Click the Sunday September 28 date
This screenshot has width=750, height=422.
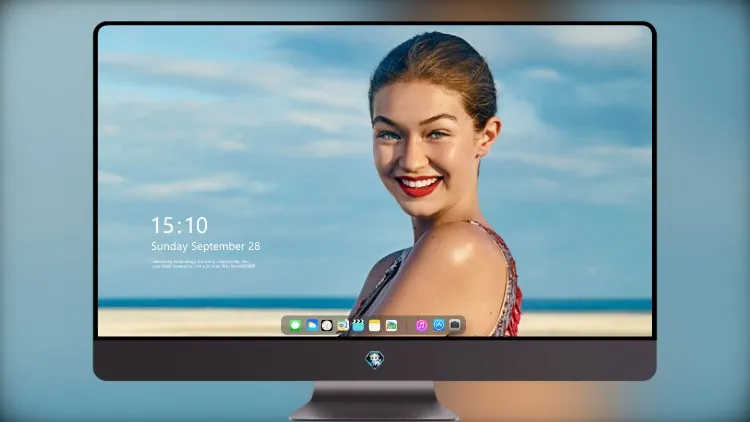coord(206,246)
